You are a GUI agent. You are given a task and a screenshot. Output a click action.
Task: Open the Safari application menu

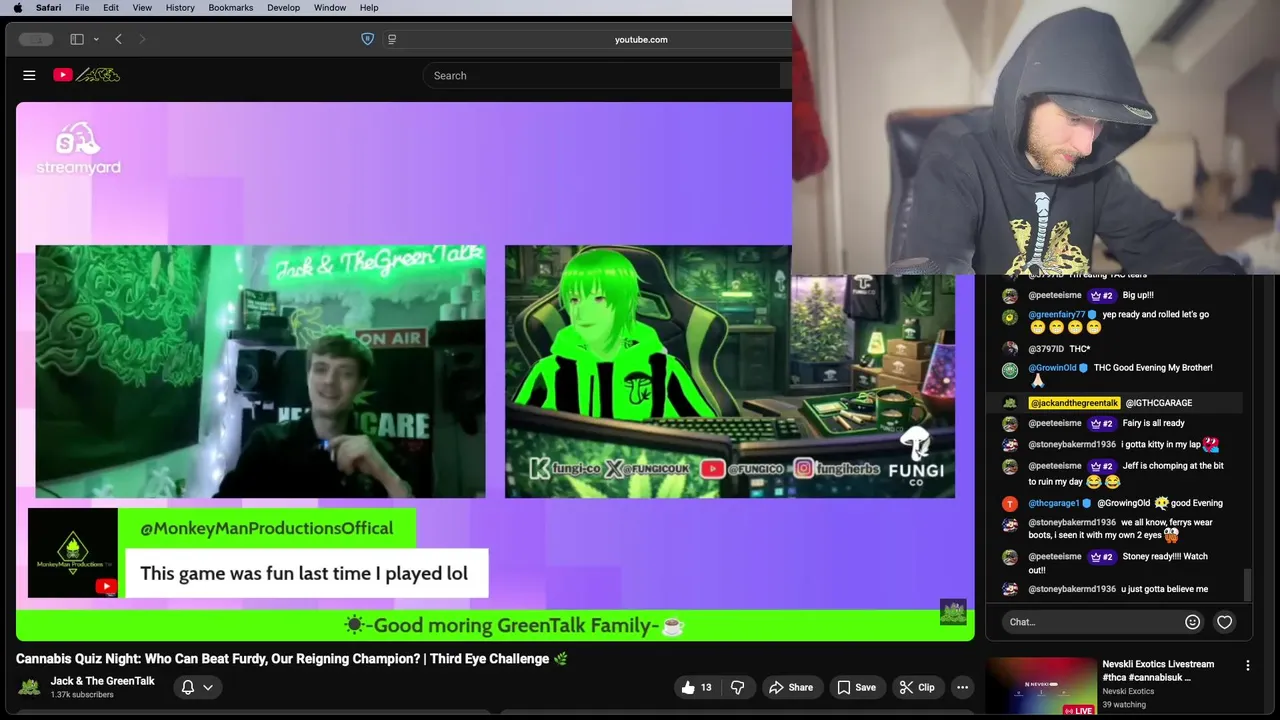pos(48,7)
